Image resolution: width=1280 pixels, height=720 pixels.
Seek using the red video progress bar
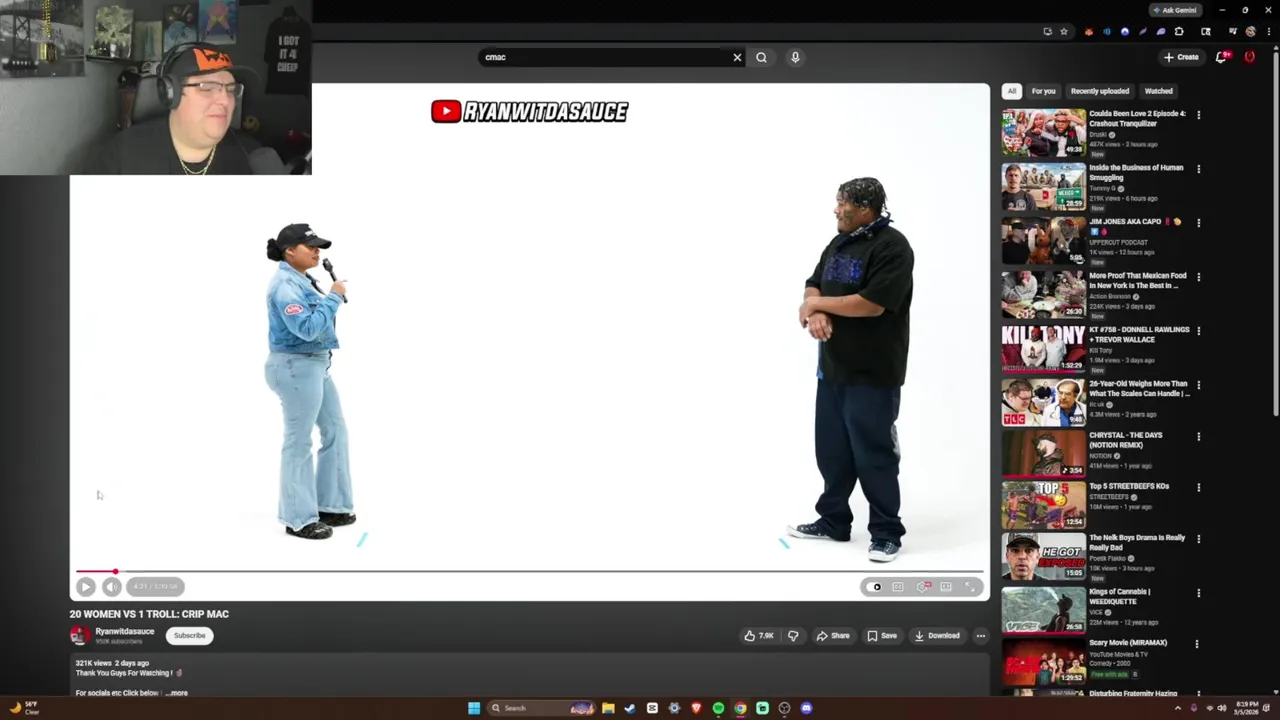(x=530, y=572)
